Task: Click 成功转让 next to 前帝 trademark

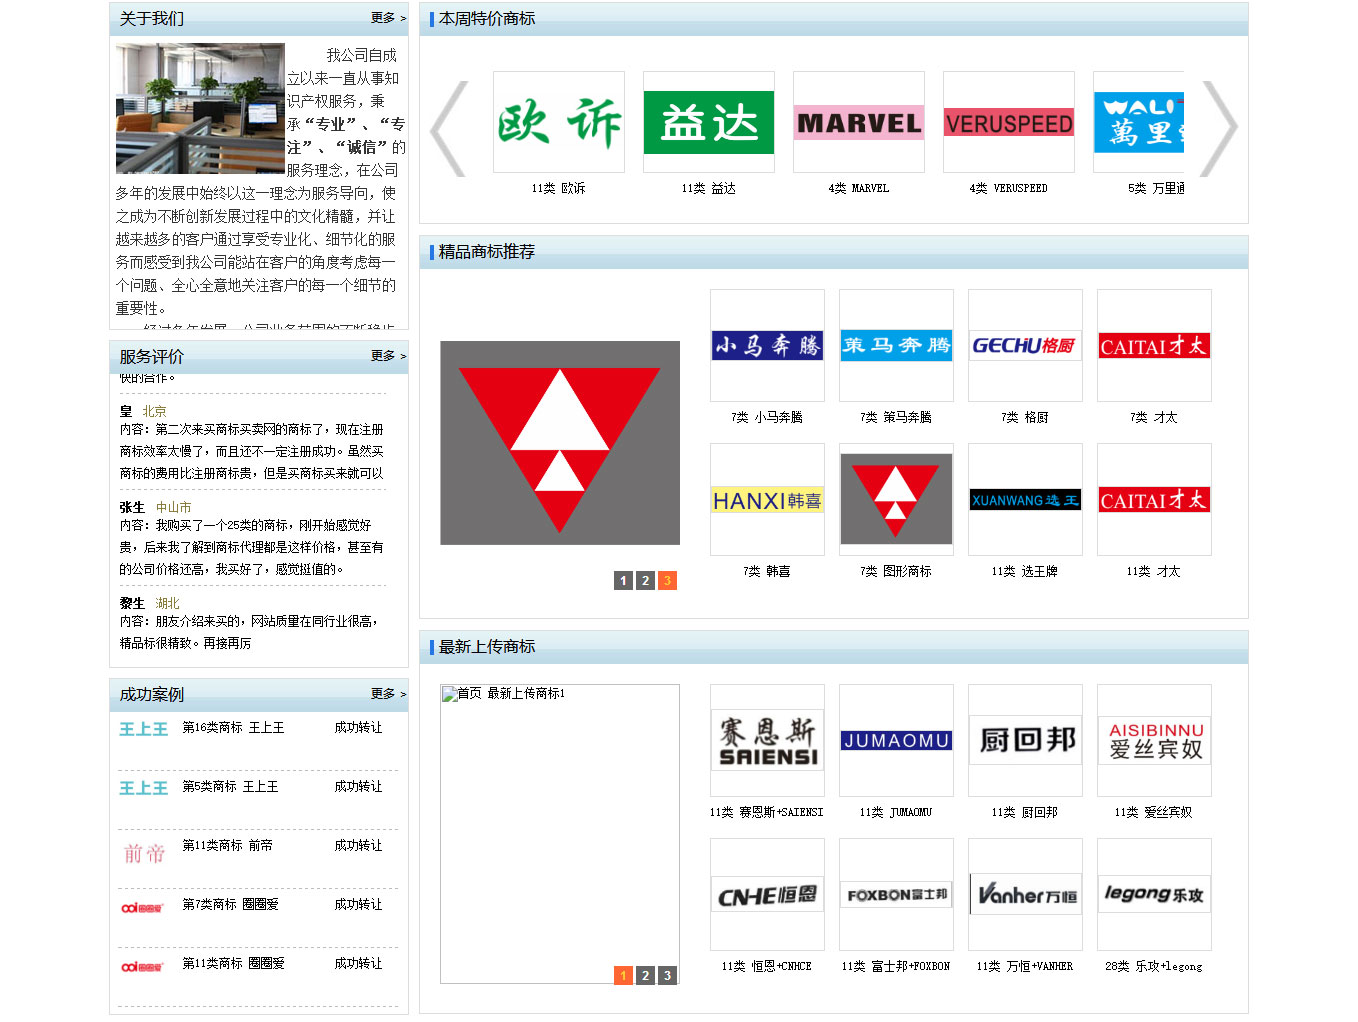Action: pyautogui.click(x=359, y=845)
